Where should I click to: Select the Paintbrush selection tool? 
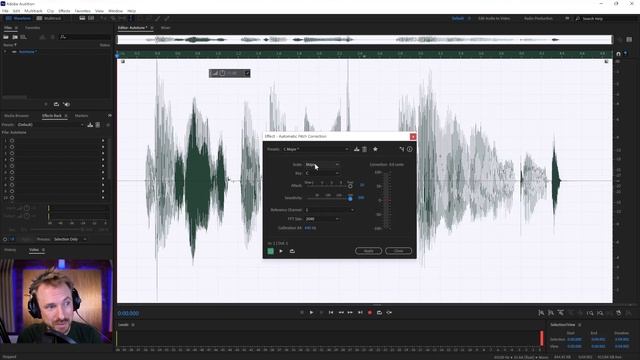click(158, 18)
